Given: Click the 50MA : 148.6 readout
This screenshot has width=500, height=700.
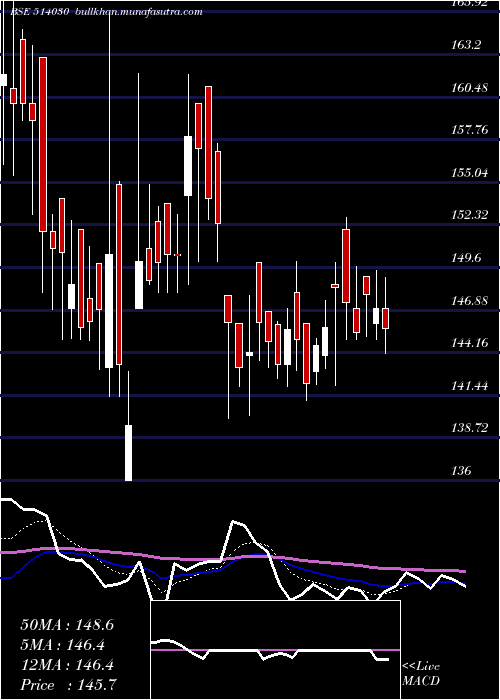Looking at the screenshot, I should point(67,625).
